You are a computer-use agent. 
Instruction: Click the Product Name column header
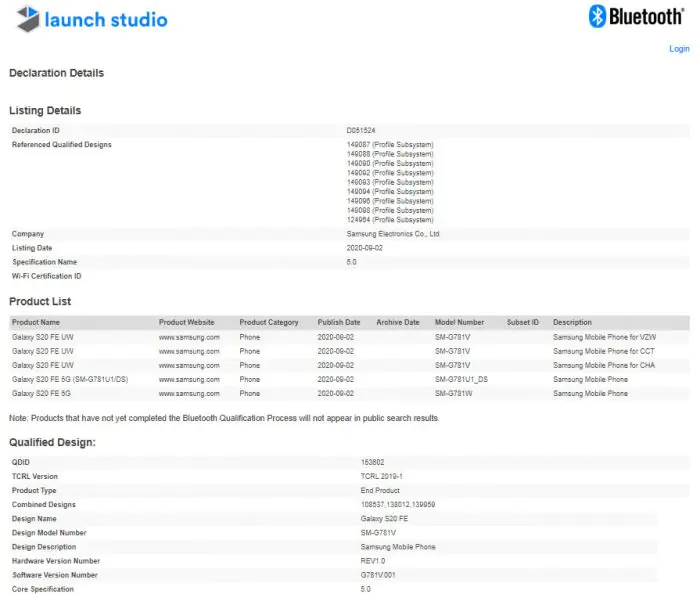pyautogui.click(x=36, y=322)
